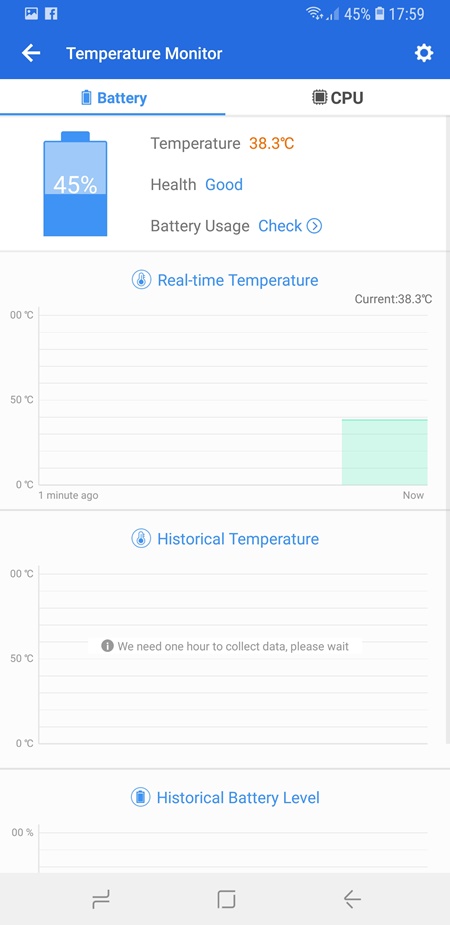Tap the Historical Battery Level heading
Image resolution: width=450 pixels, height=925 pixels.
coord(238,798)
